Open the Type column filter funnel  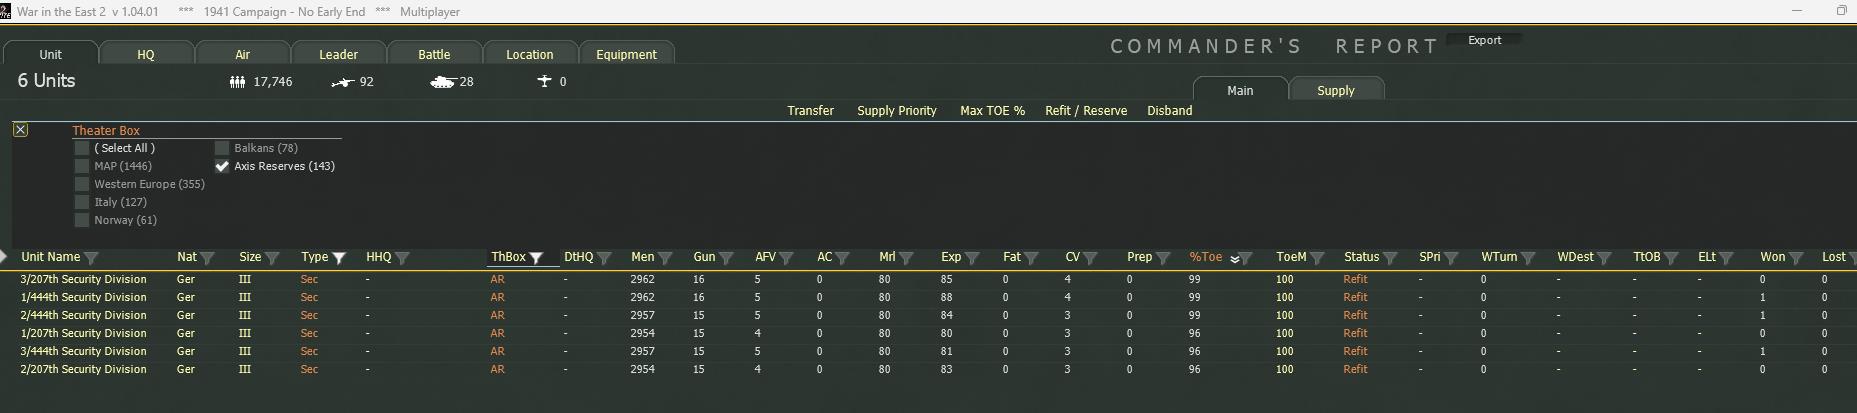[339, 258]
